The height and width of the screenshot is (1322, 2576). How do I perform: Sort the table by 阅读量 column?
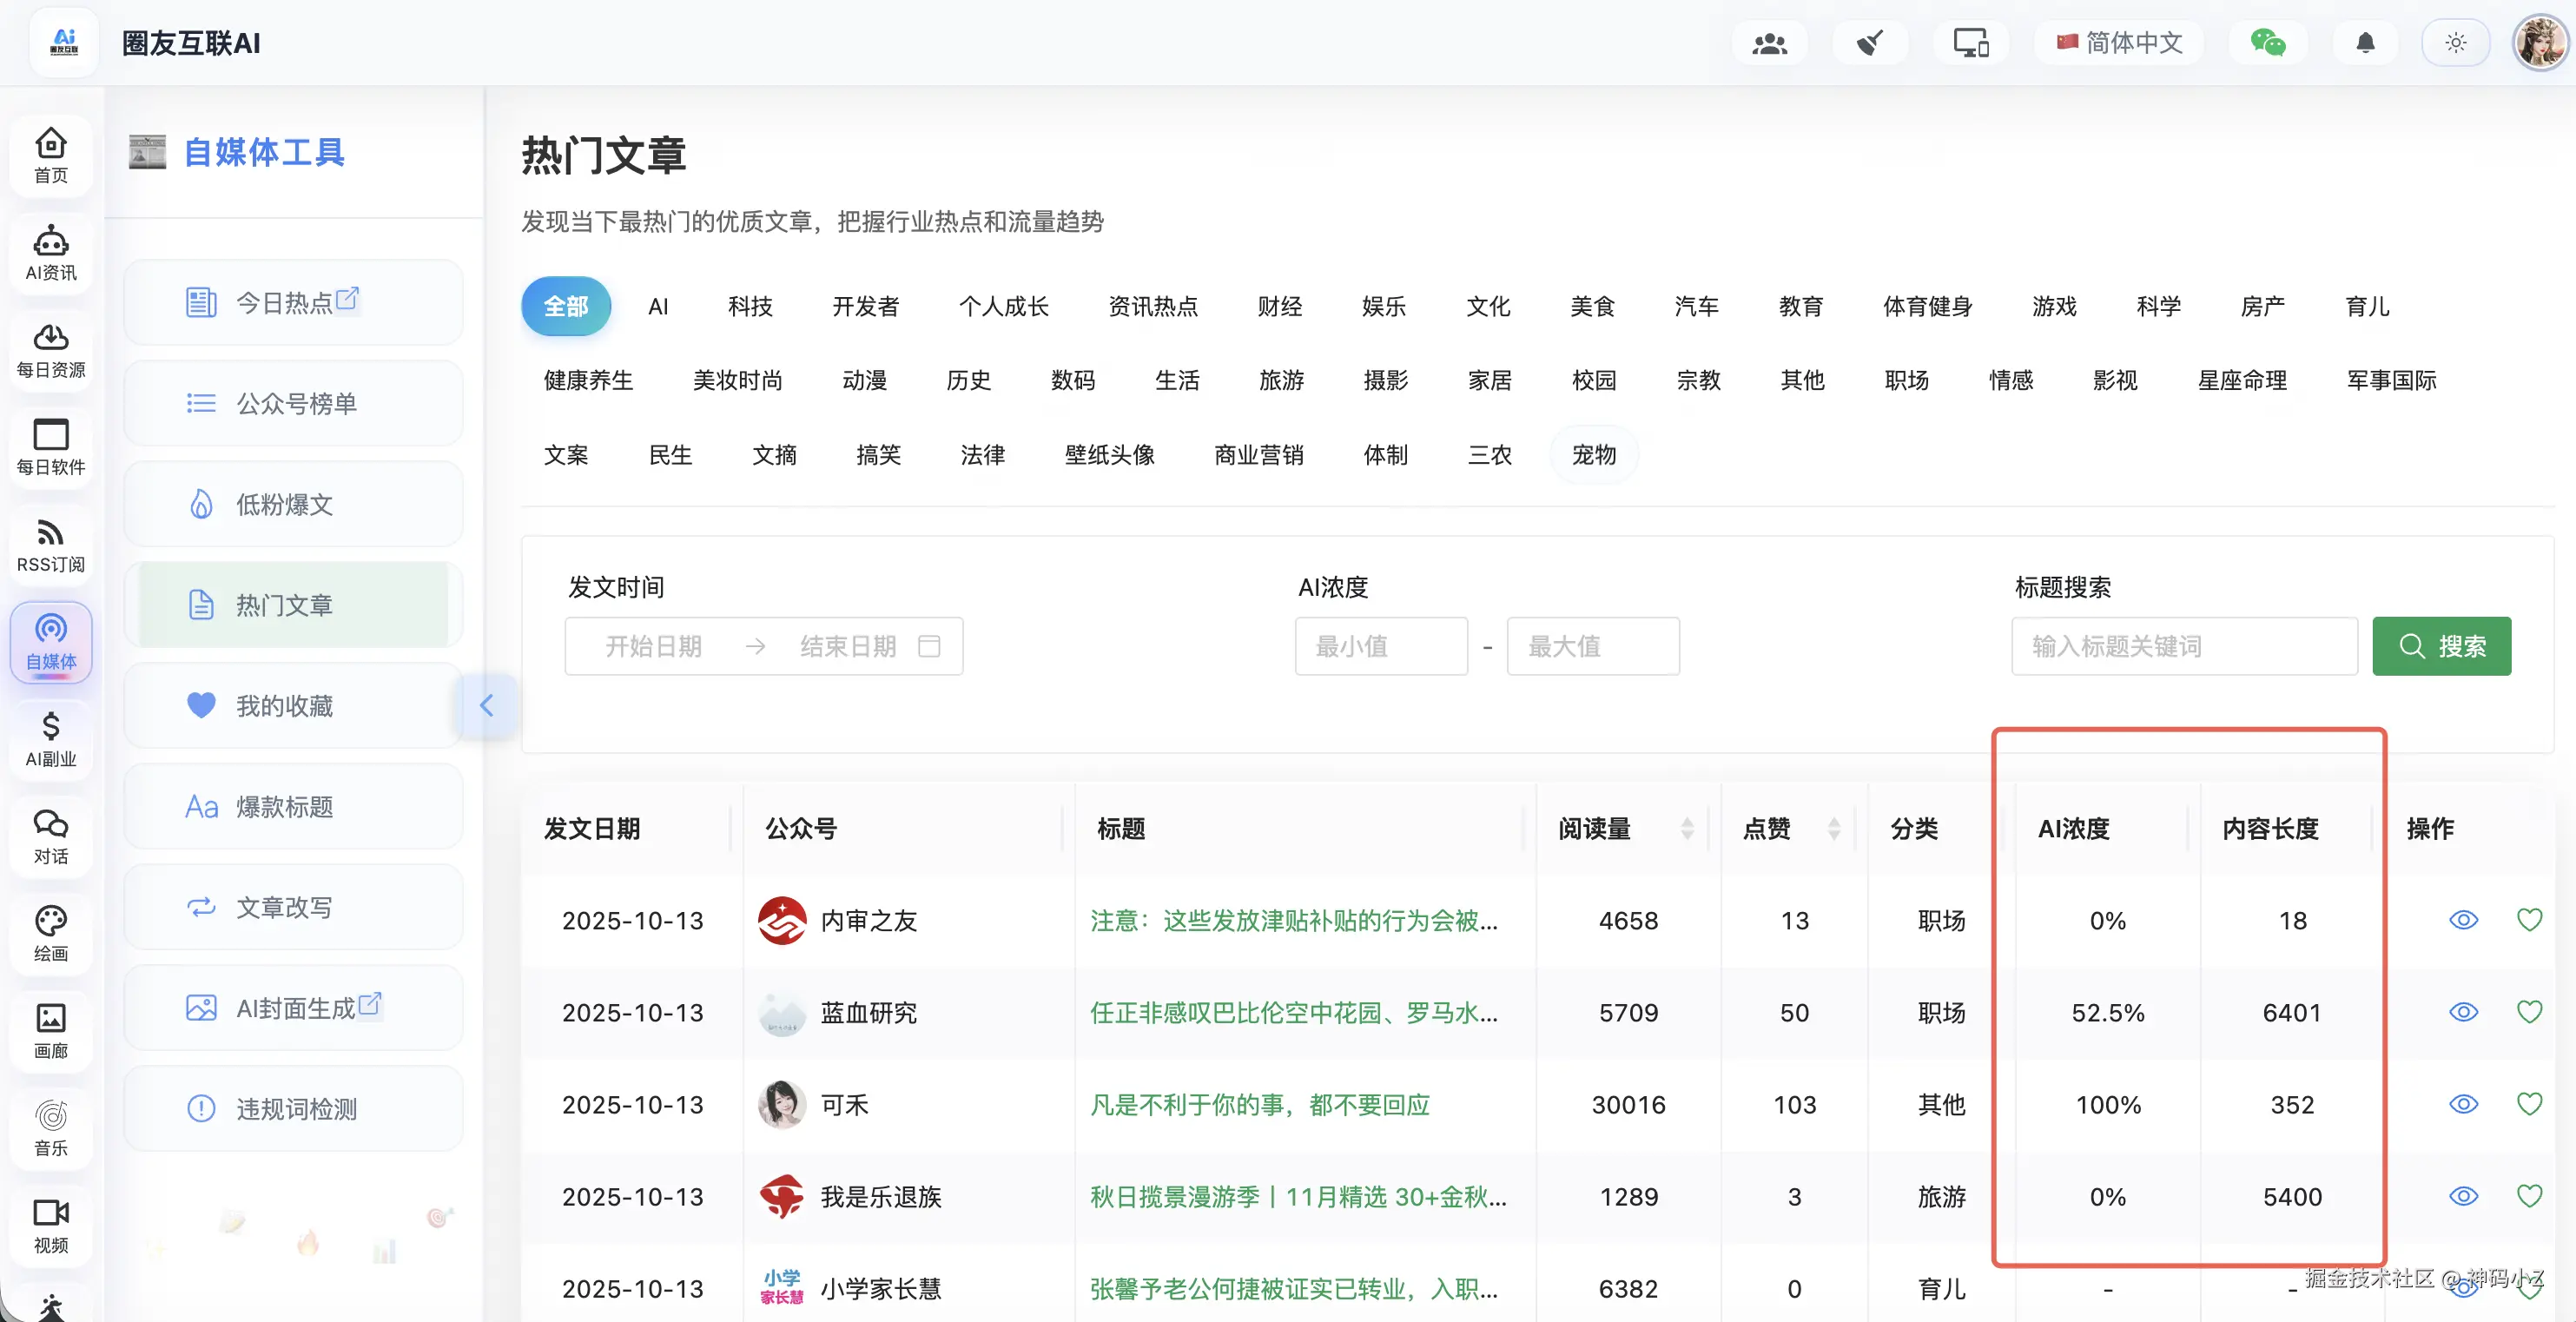[1686, 828]
